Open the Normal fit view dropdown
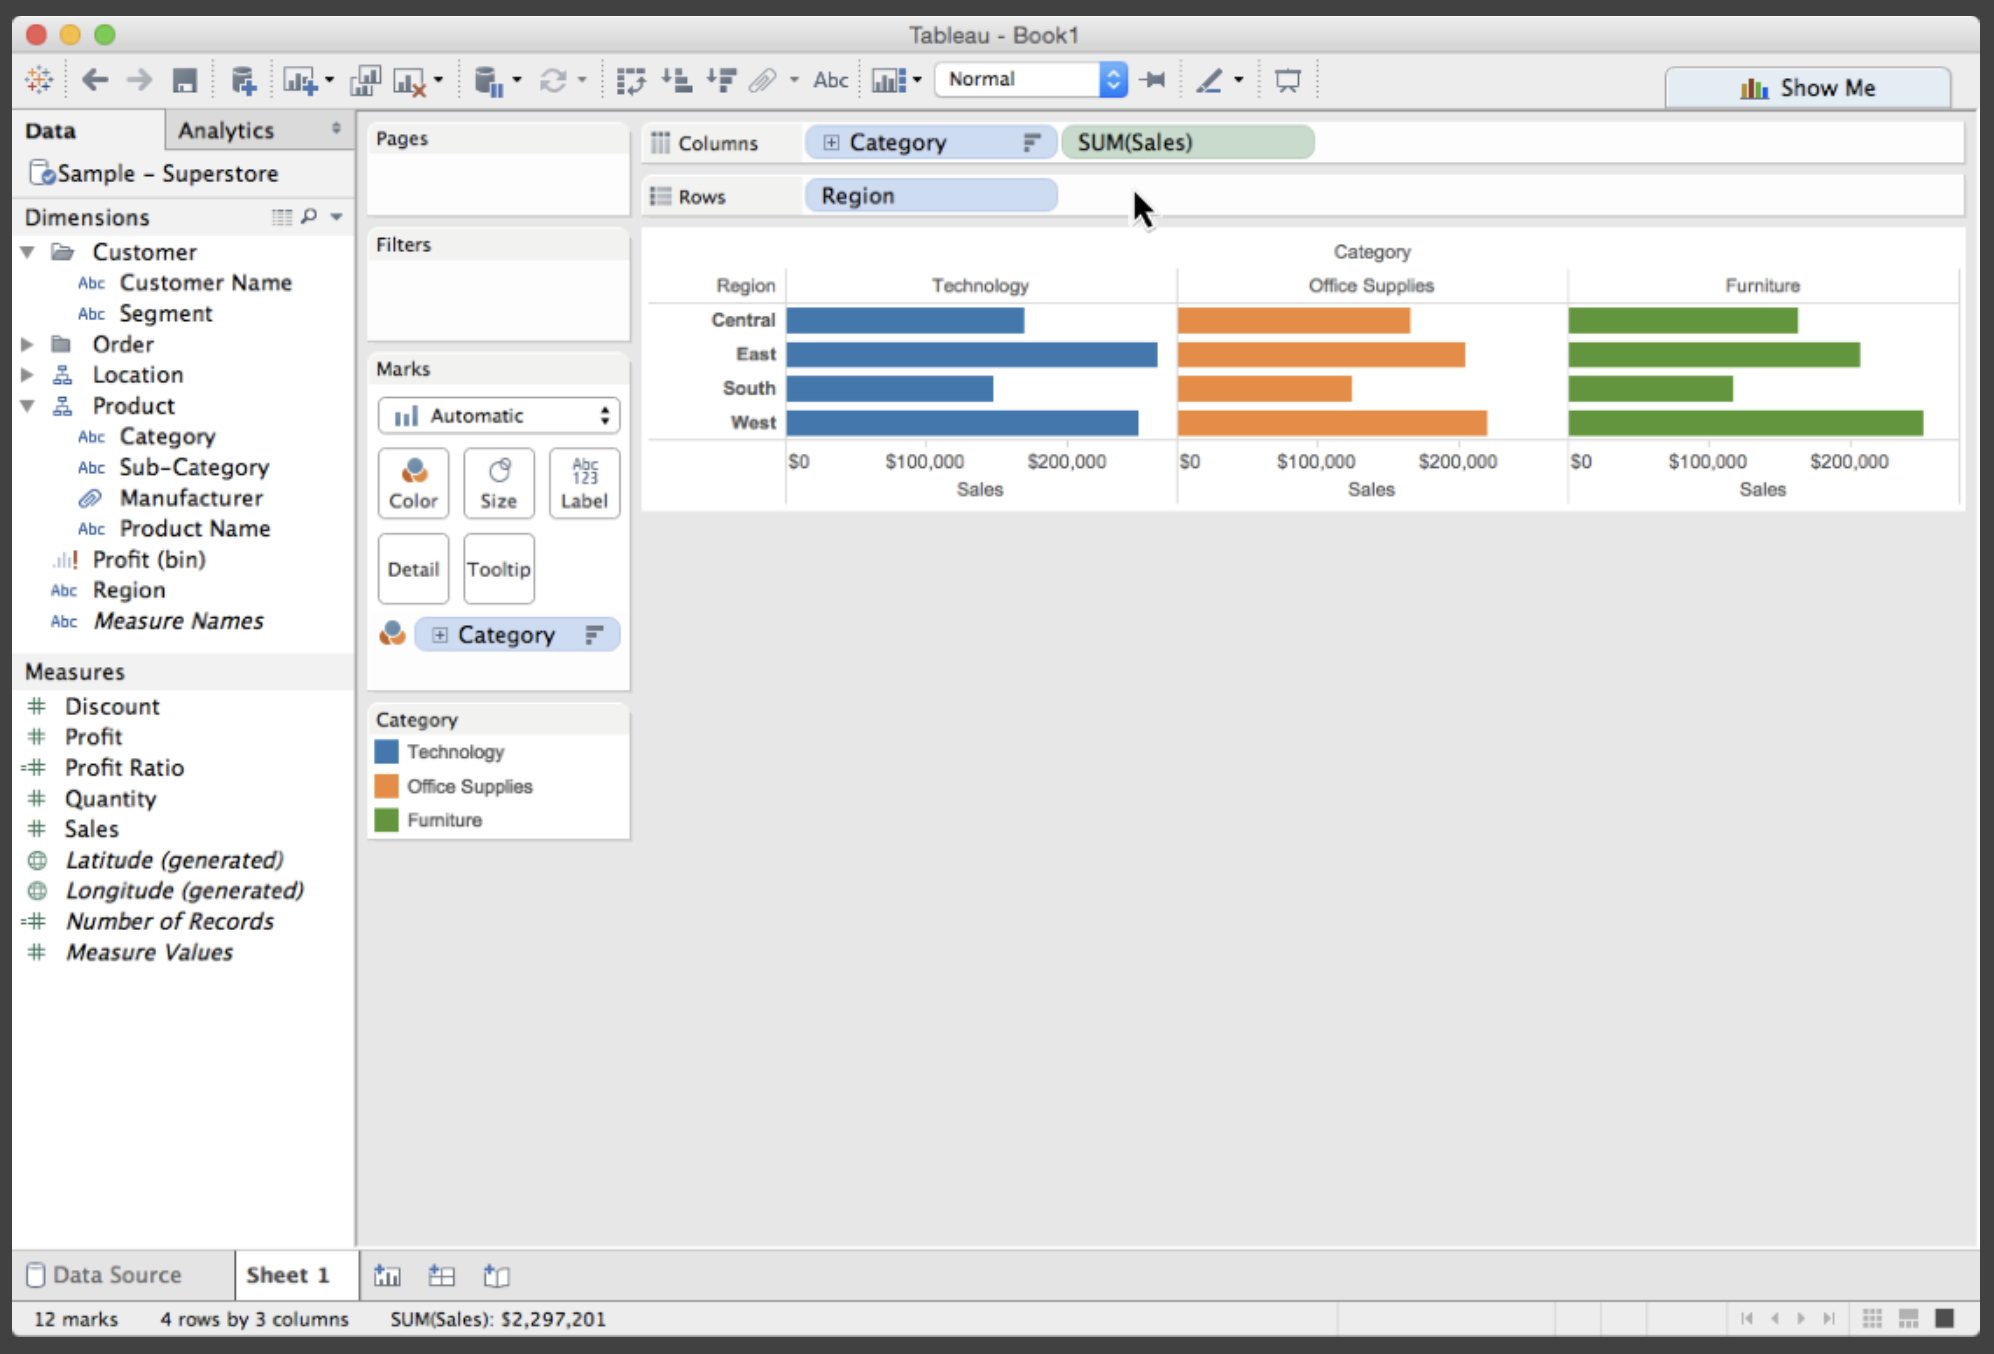The height and width of the screenshot is (1354, 1994). pos(1030,79)
